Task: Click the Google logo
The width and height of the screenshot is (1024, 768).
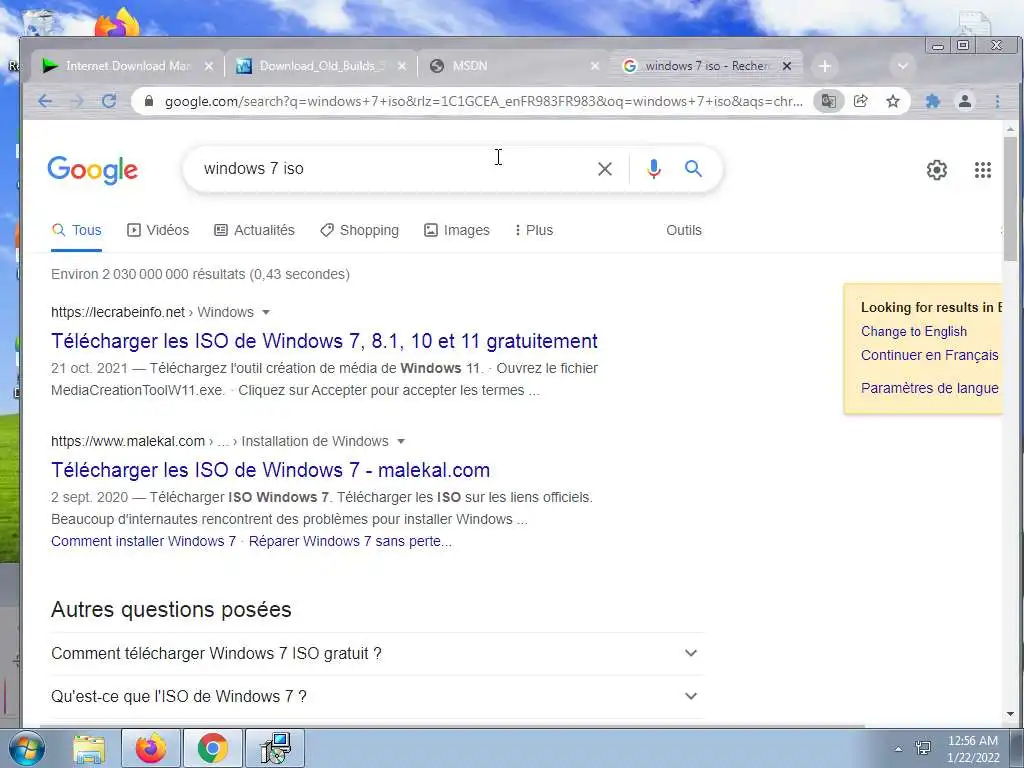Action: coord(93,170)
